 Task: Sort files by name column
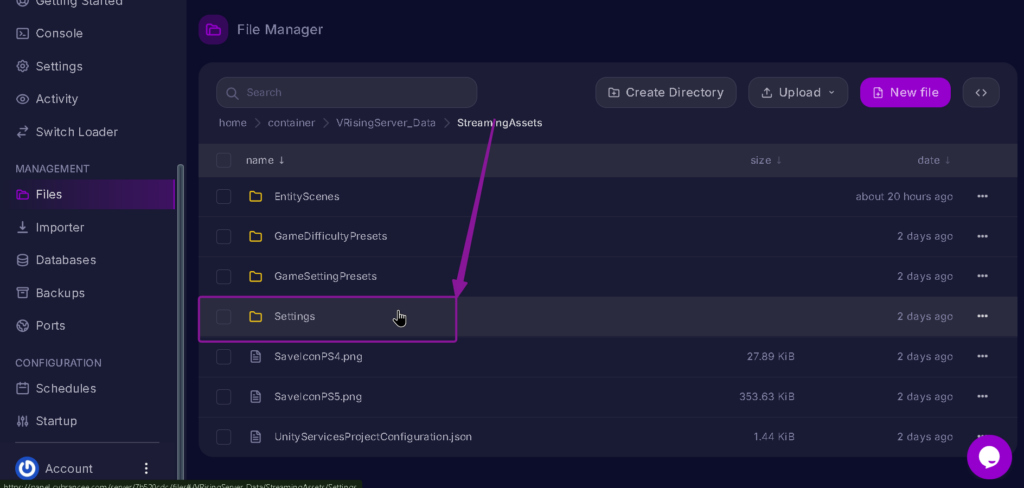point(265,160)
